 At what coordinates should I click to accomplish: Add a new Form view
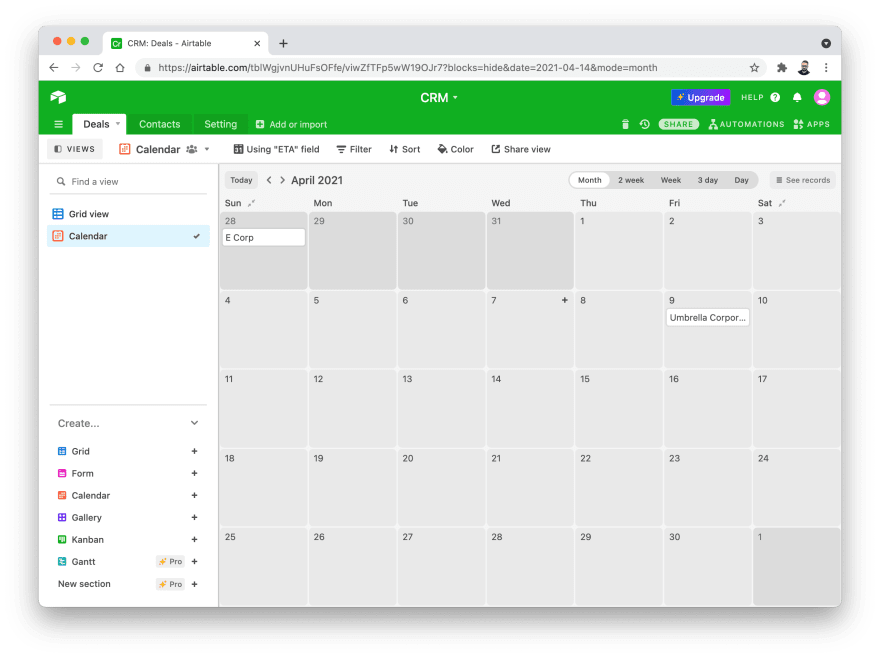click(194, 473)
